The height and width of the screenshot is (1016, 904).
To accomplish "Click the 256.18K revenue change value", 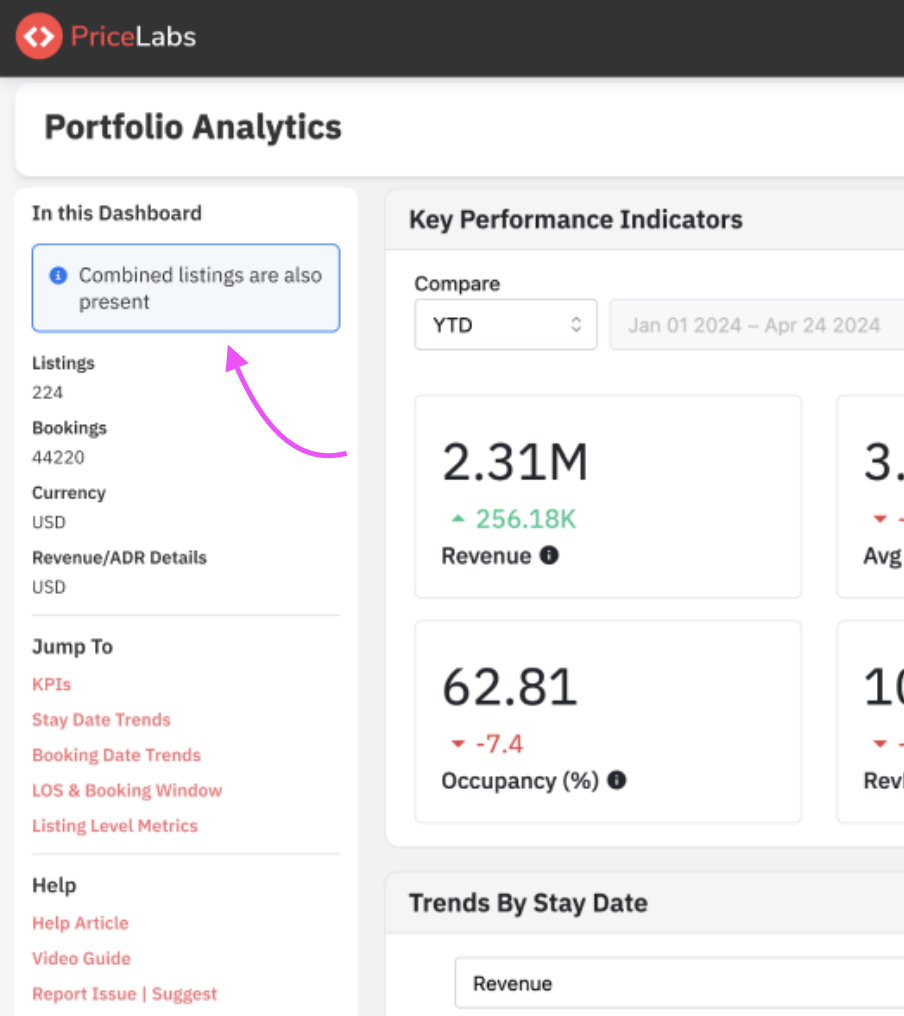I will 526,519.
